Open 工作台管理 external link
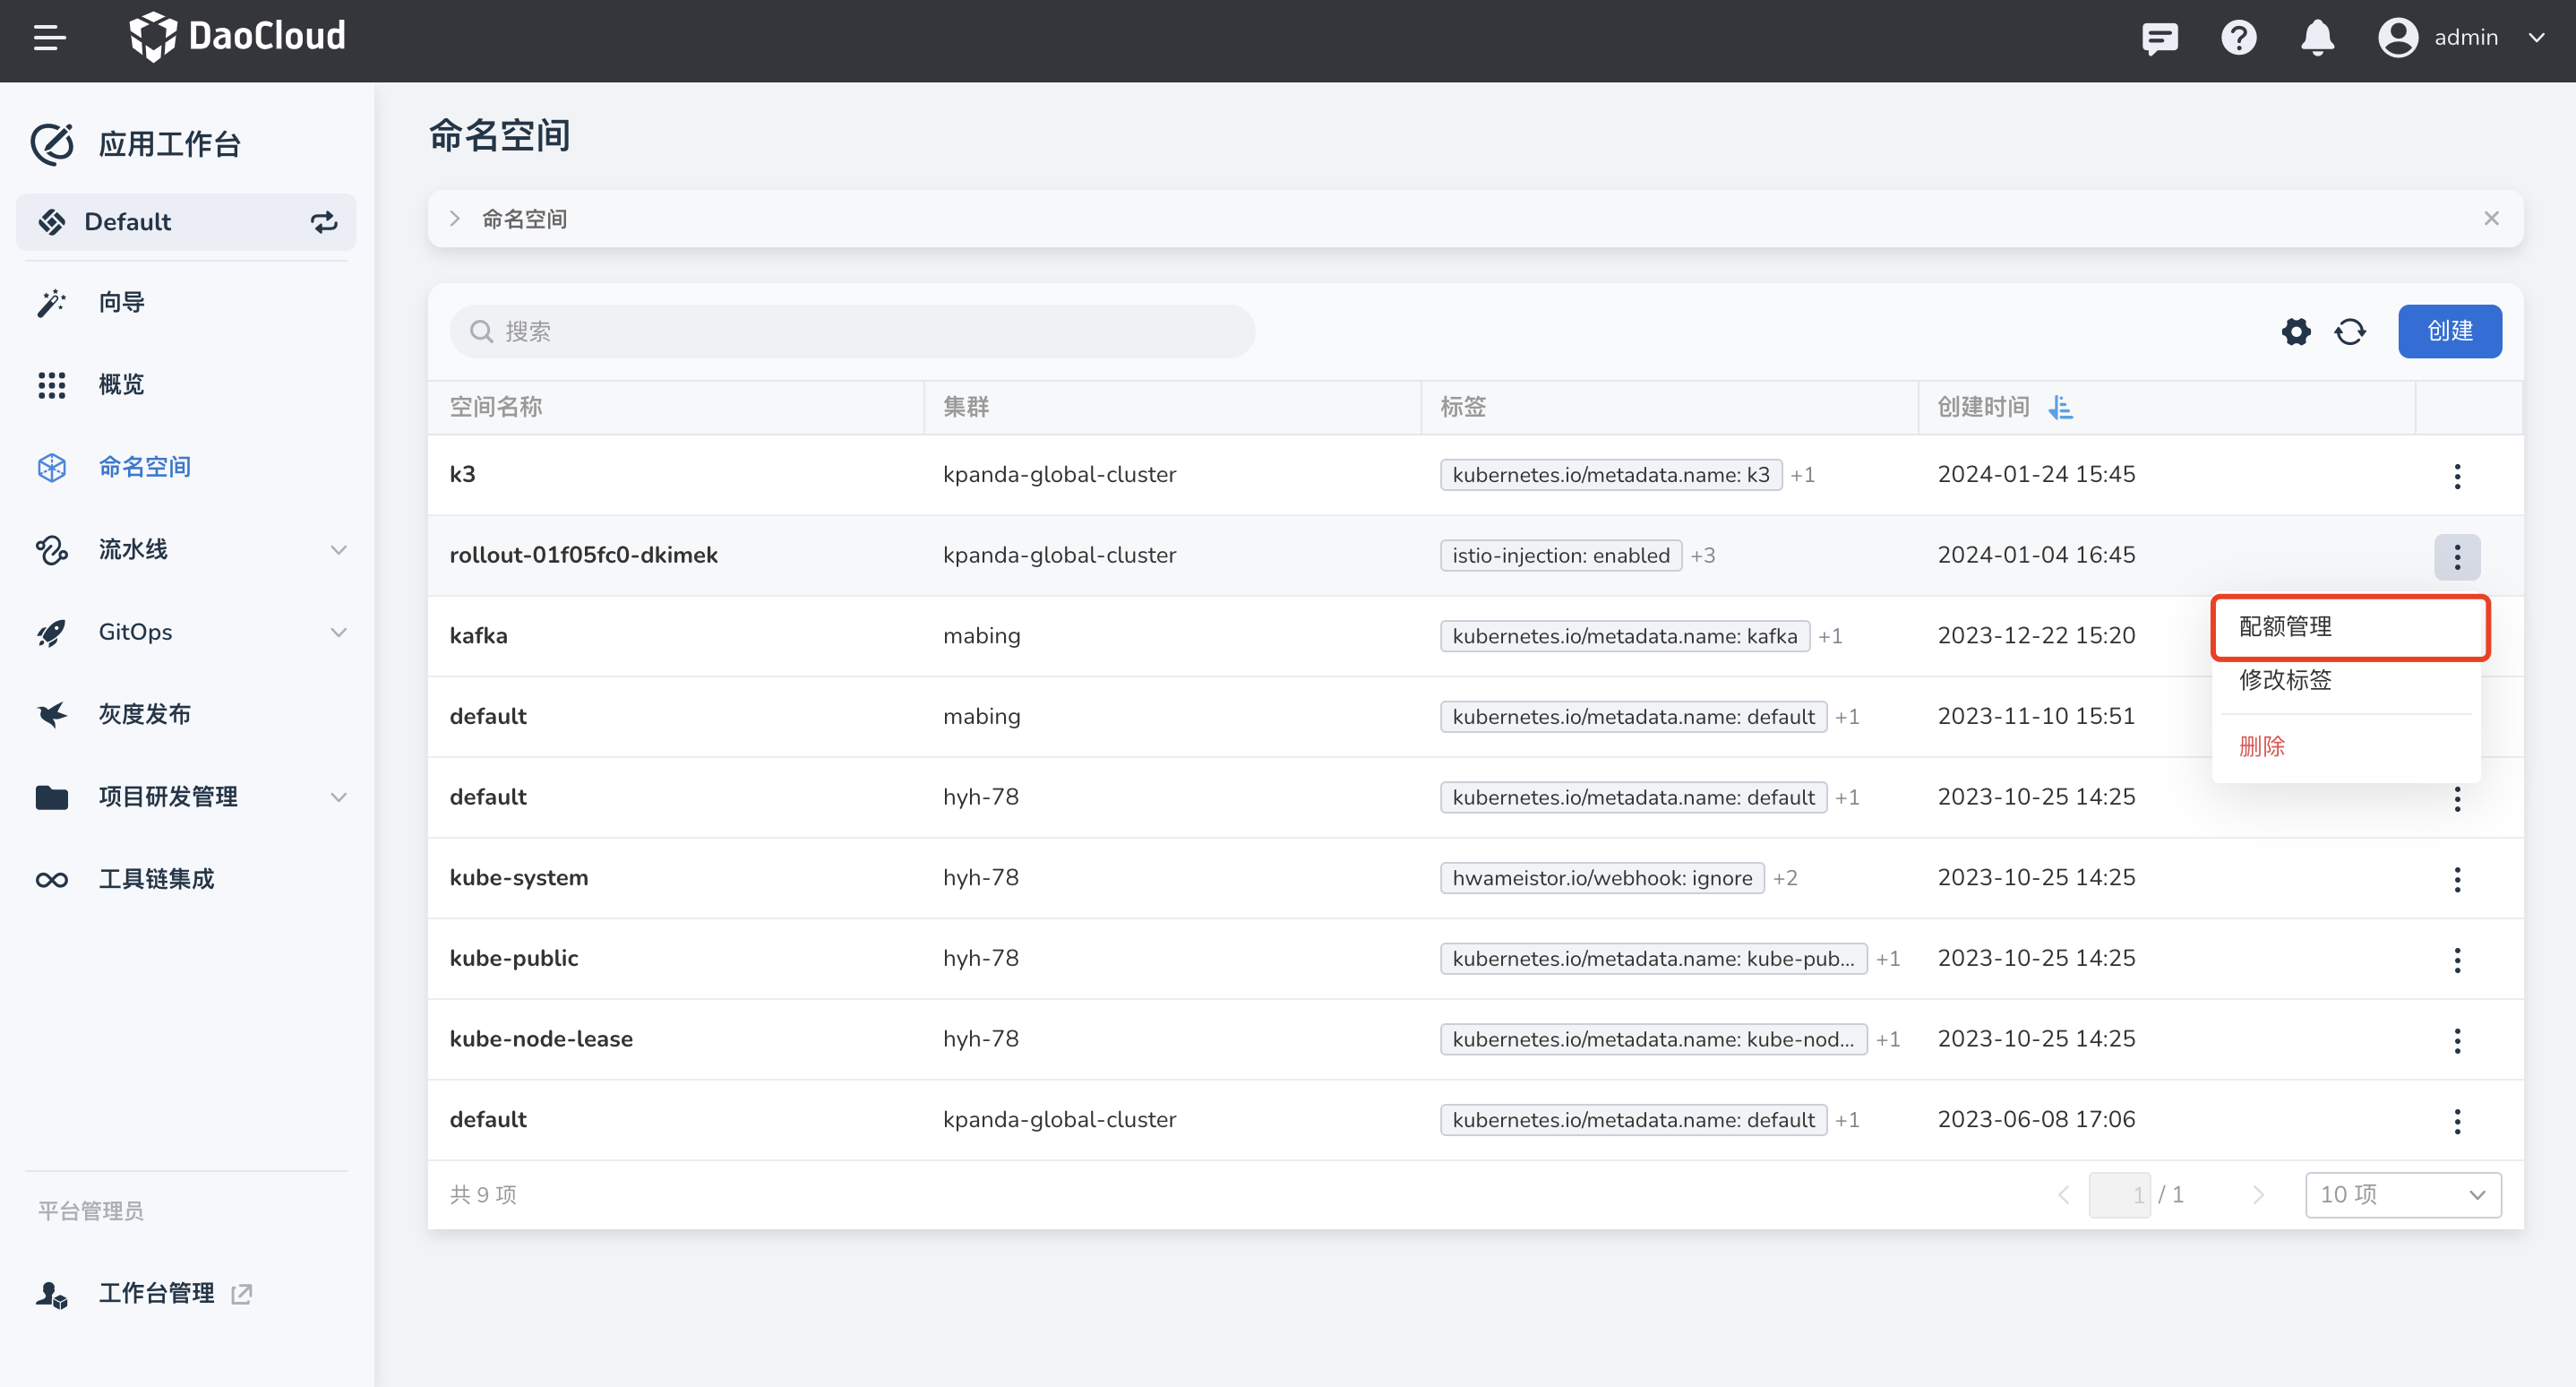 tap(157, 1293)
